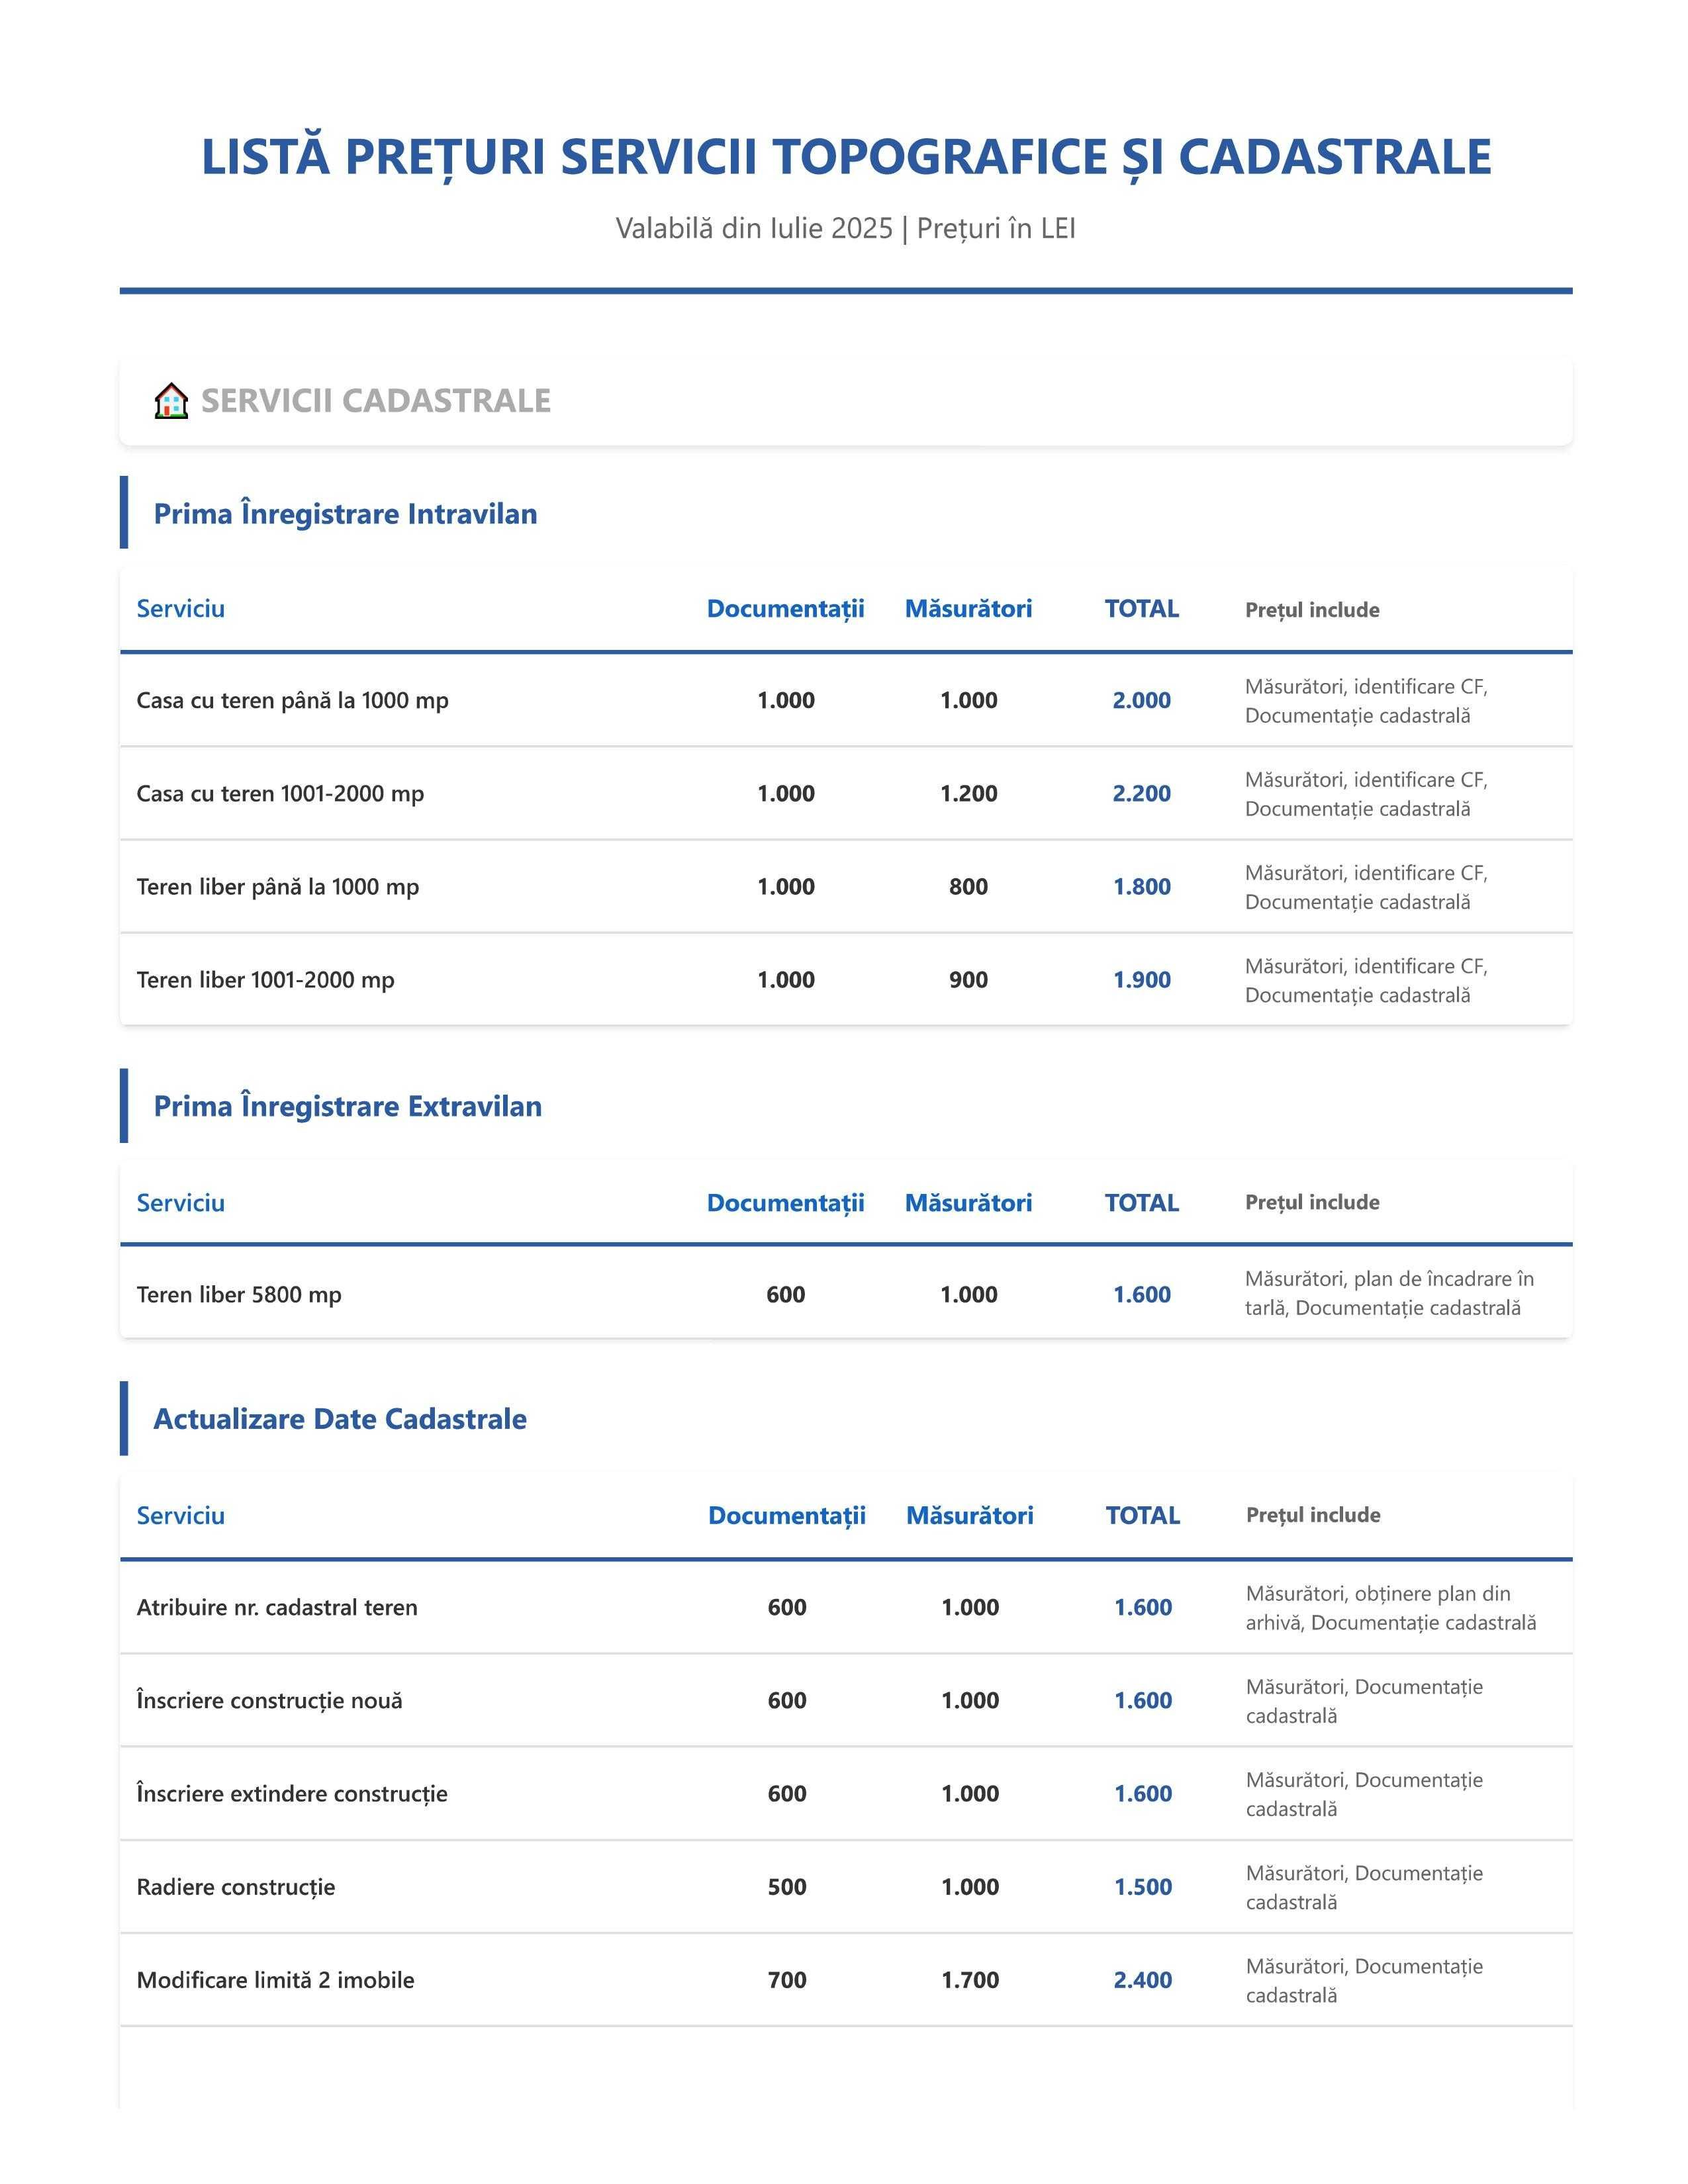
Task: Click Măsurători value 800
Action: (969, 886)
